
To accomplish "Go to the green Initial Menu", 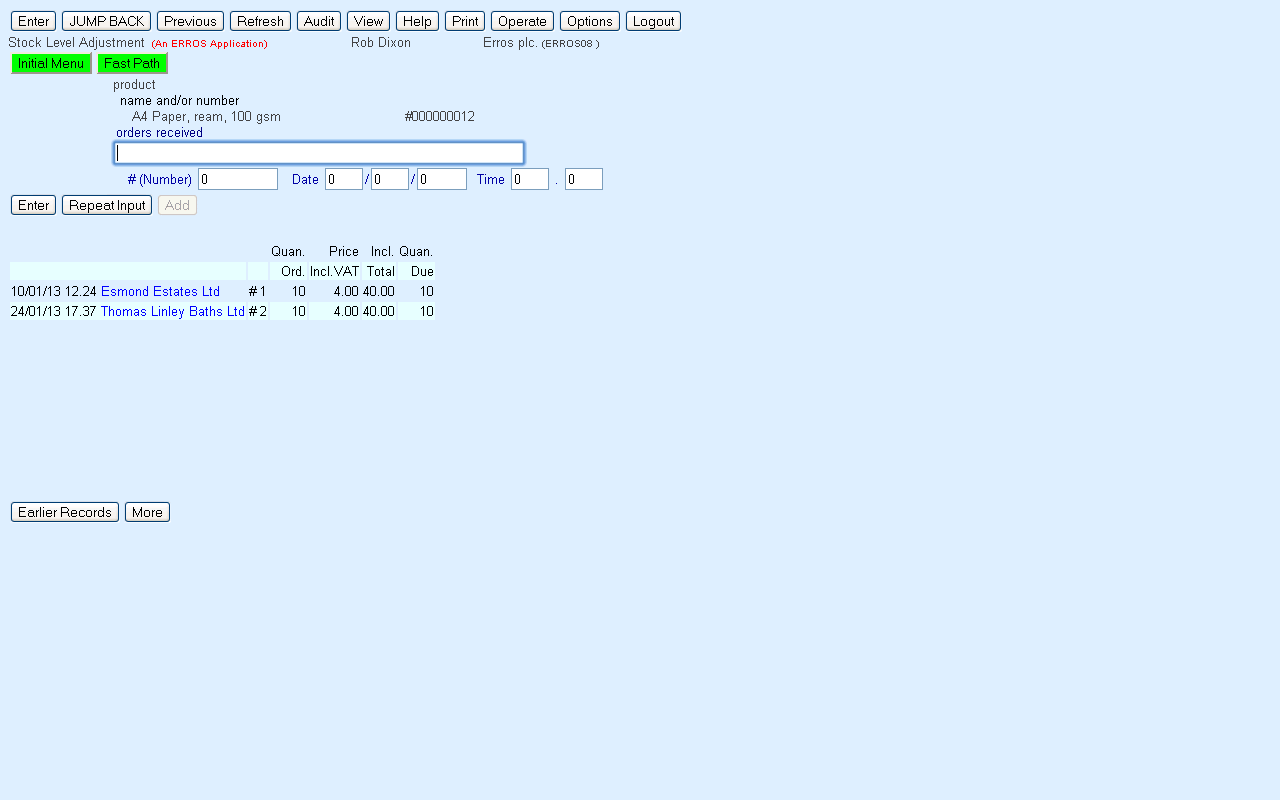I will 51,63.
